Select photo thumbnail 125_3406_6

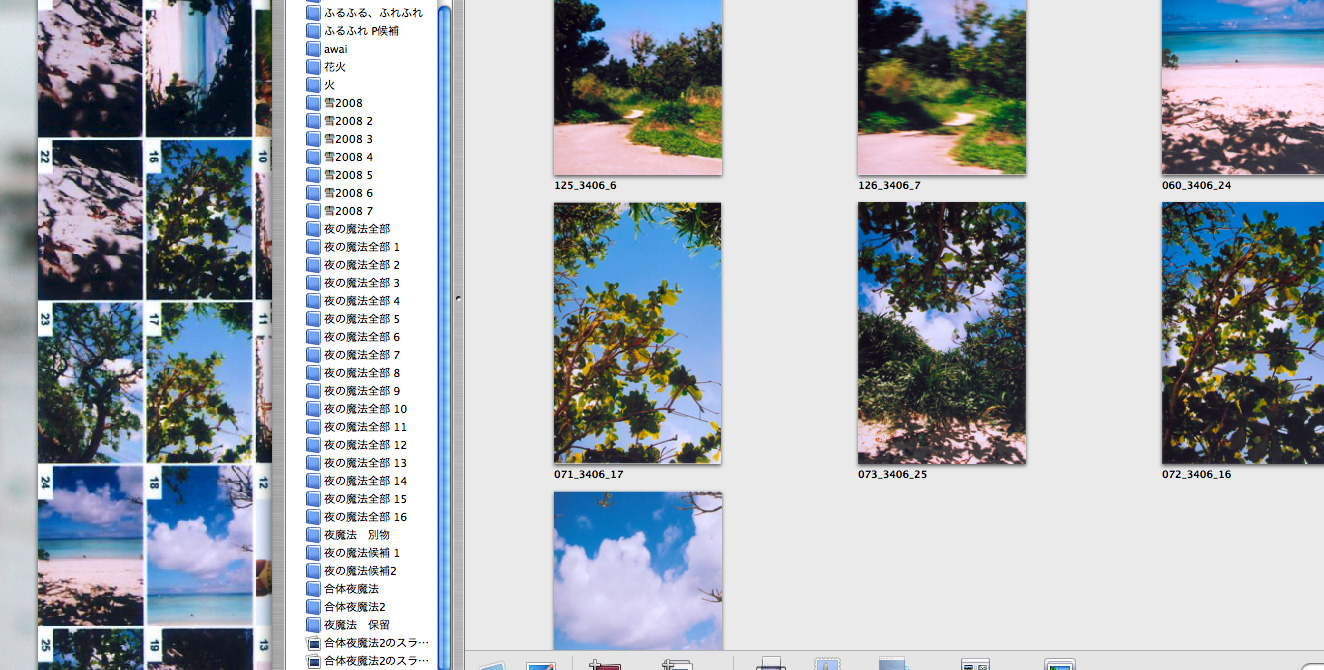click(x=638, y=87)
